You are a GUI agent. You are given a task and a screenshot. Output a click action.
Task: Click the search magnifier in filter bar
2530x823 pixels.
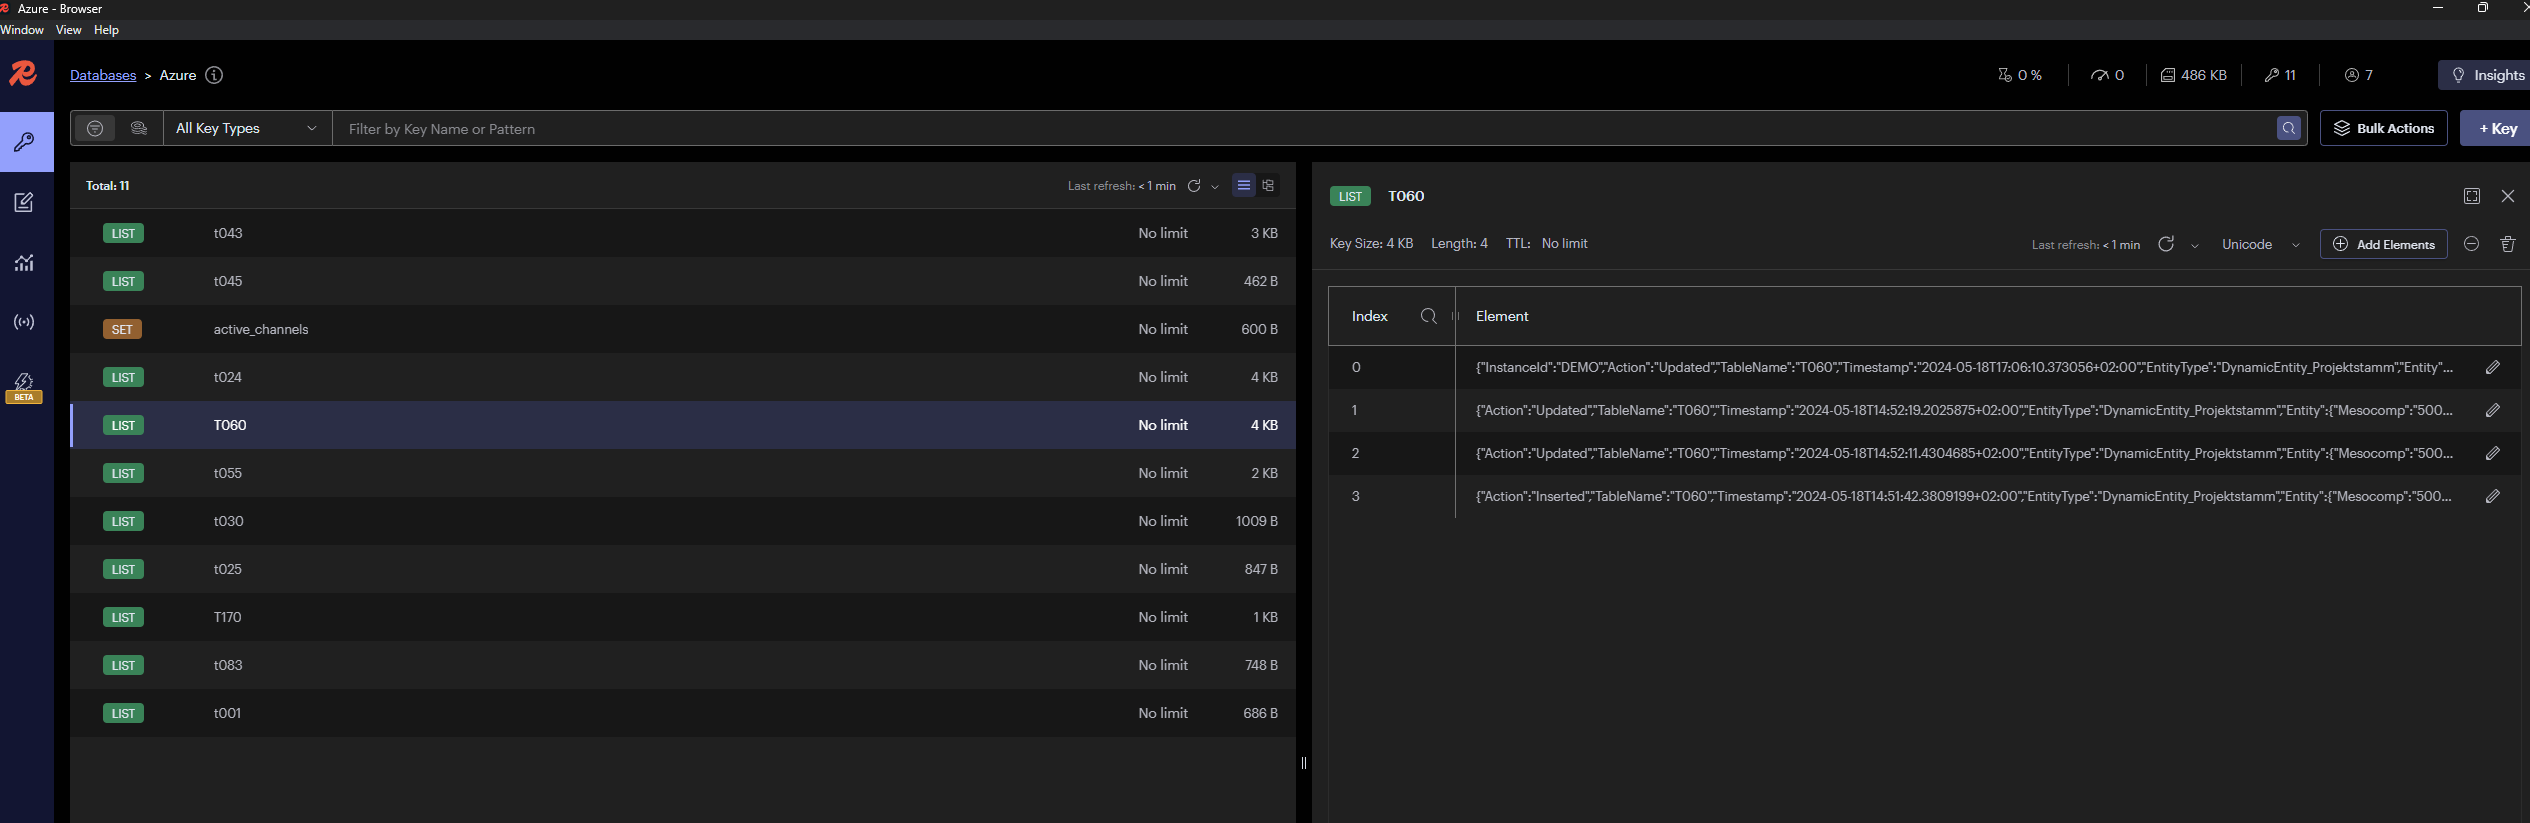tap(2288, 128)
